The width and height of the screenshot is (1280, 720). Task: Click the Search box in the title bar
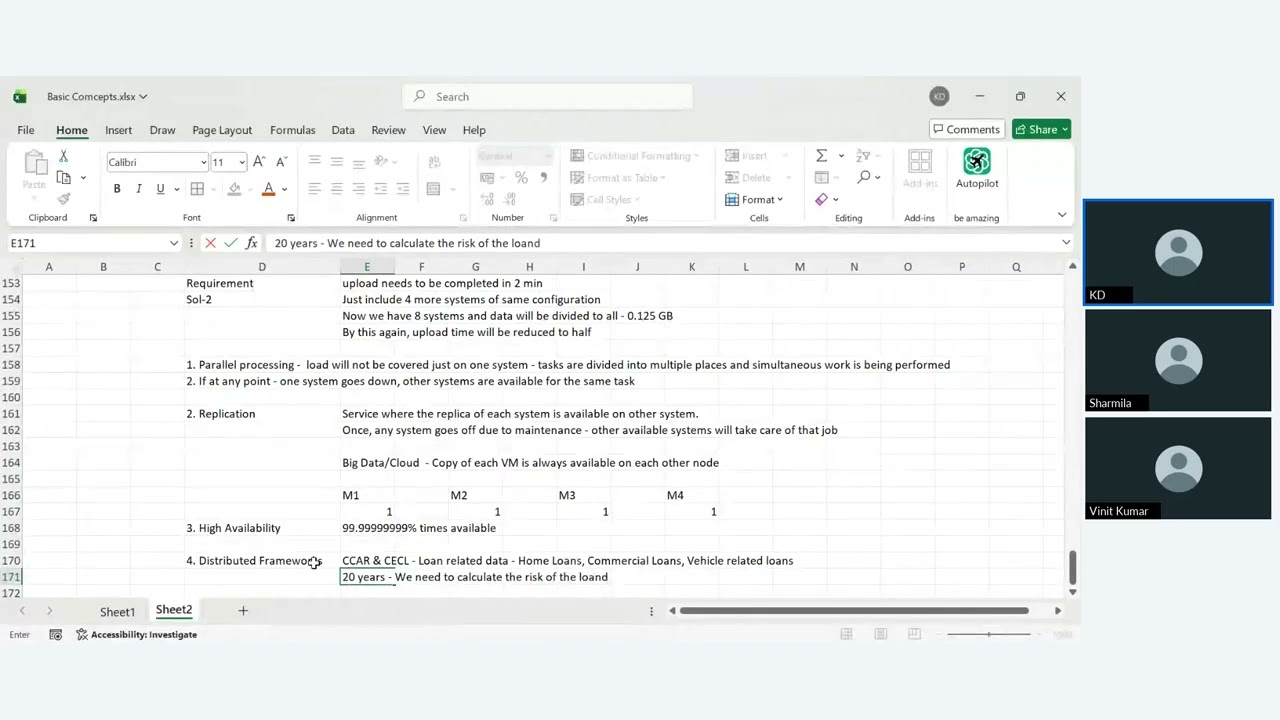coord(548,97)
